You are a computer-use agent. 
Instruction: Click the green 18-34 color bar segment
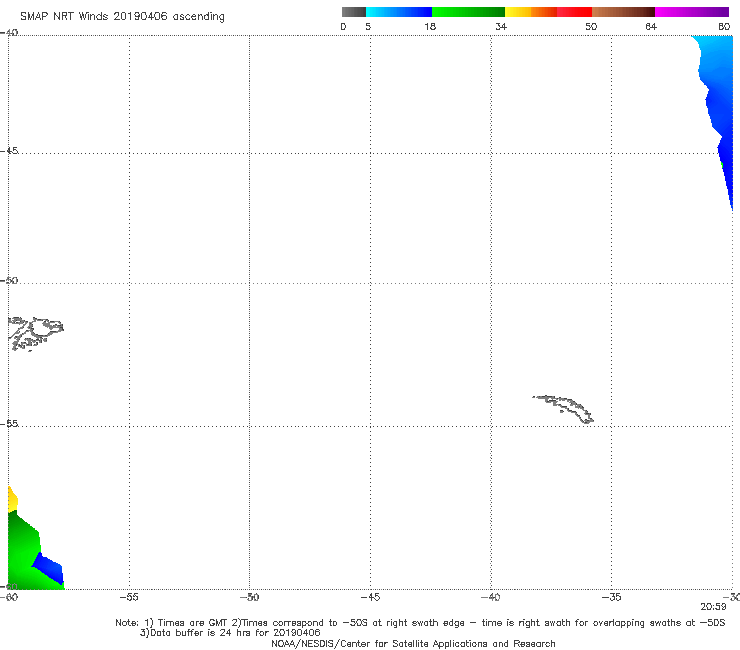pyautogui.click(x=468, y=12)
